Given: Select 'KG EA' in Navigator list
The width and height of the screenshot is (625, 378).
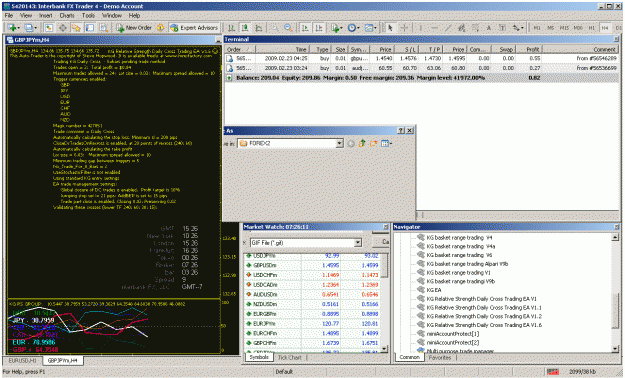Looking at the screenshot, I should click(x=434, y=290).
